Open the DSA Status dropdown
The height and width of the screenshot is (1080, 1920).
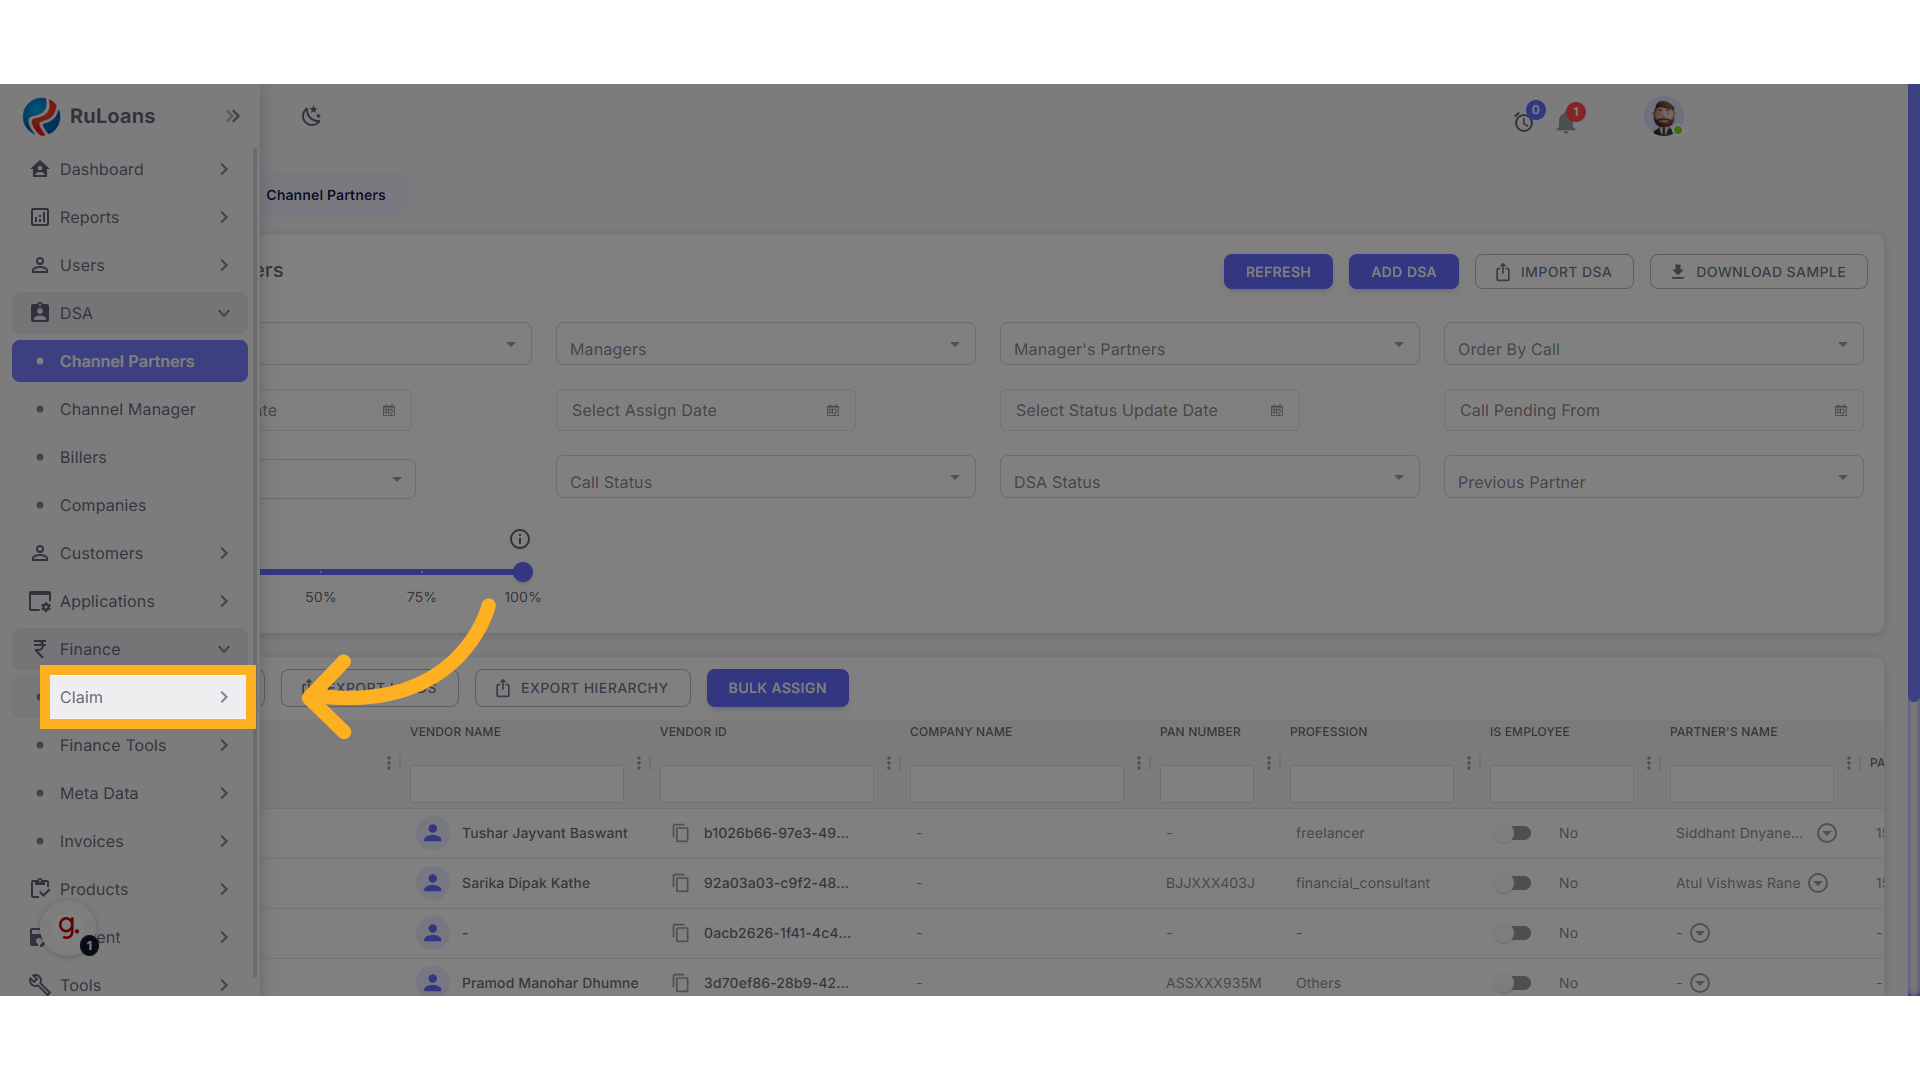1209,477
